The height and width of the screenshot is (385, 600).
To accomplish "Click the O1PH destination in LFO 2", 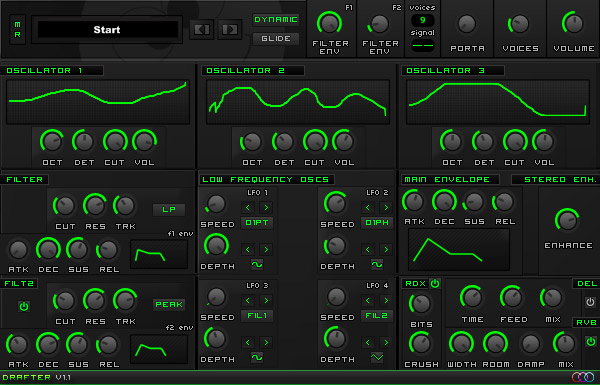I will click(377, 223).
